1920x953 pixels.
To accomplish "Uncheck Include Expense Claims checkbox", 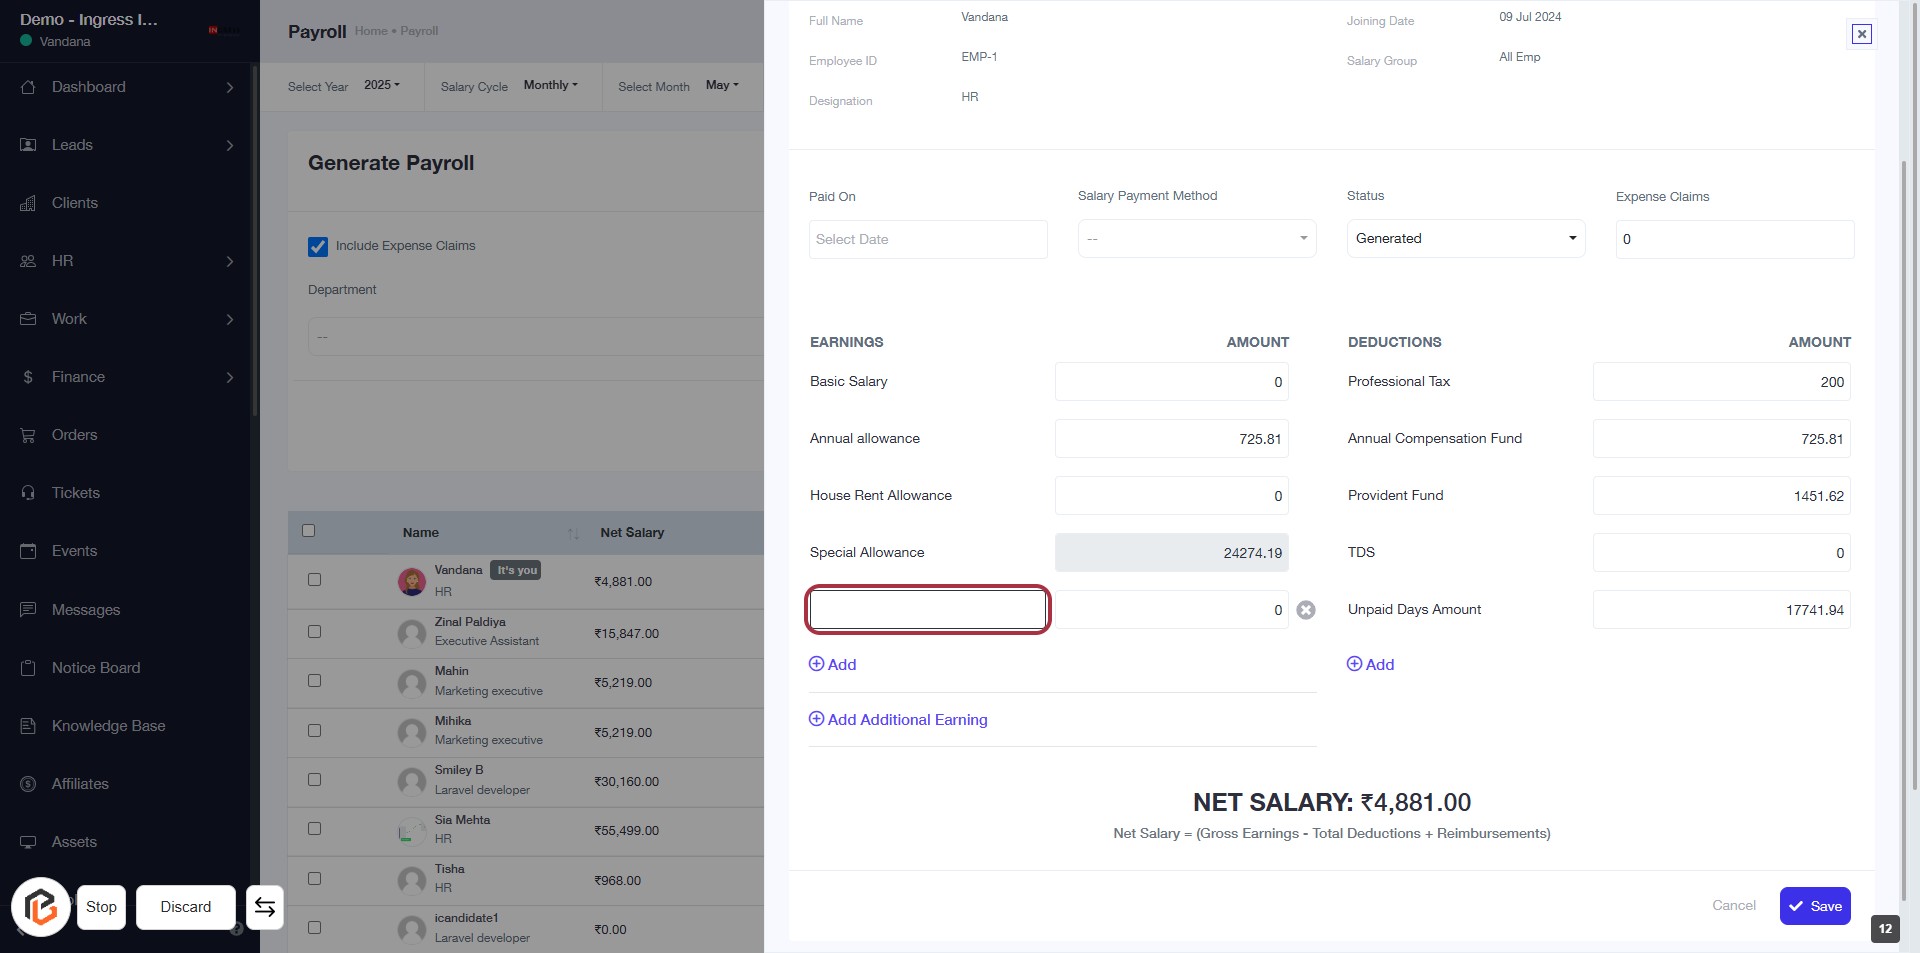I will 318,246.
